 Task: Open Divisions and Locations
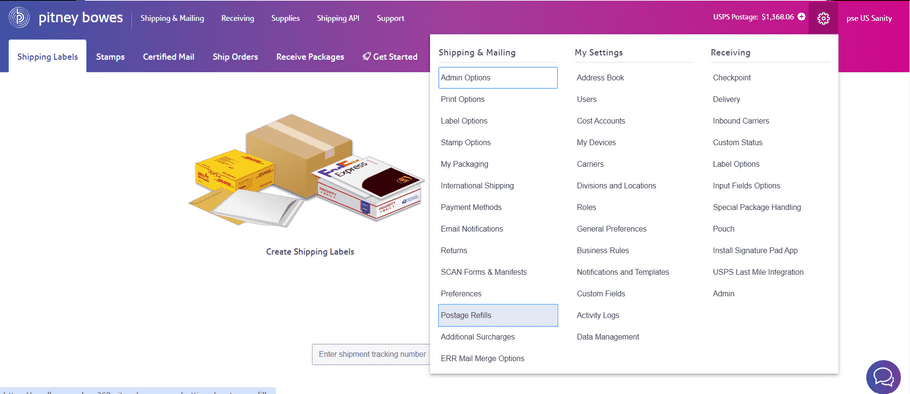[616, 186]
